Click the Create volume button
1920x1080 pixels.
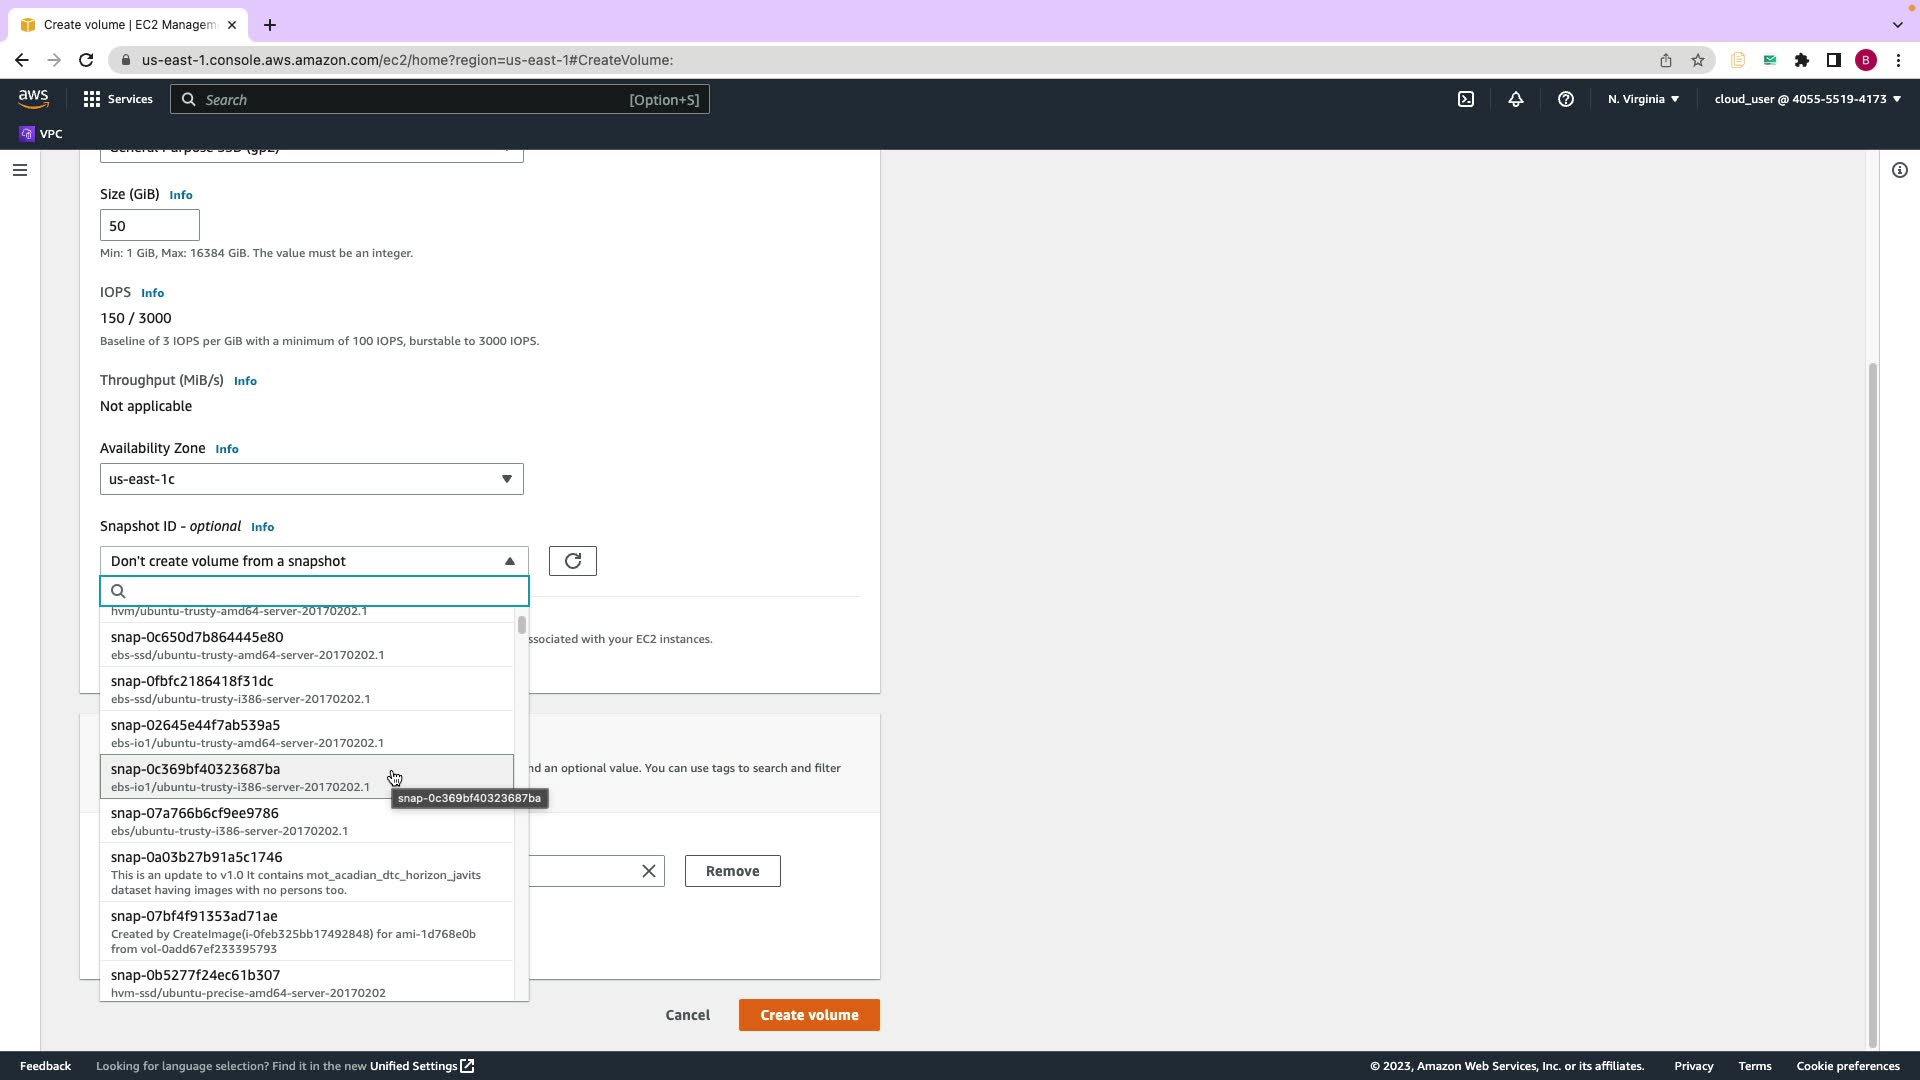[808, 1015]
